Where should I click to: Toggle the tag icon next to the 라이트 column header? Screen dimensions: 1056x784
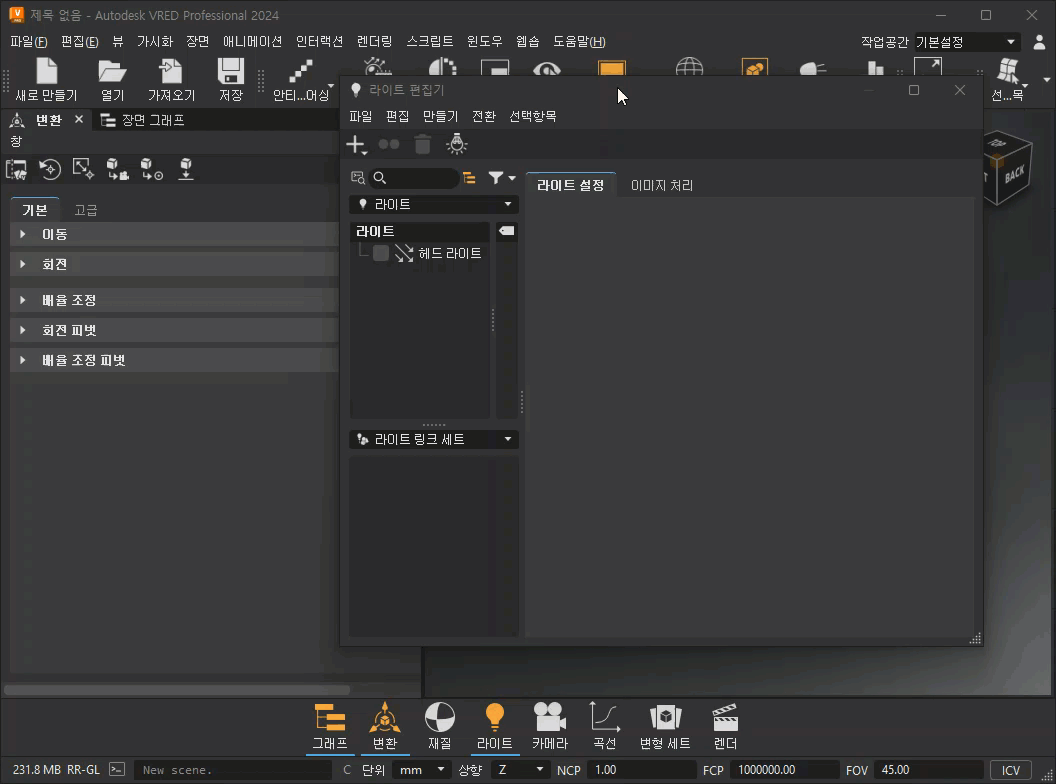click(506, 231)
